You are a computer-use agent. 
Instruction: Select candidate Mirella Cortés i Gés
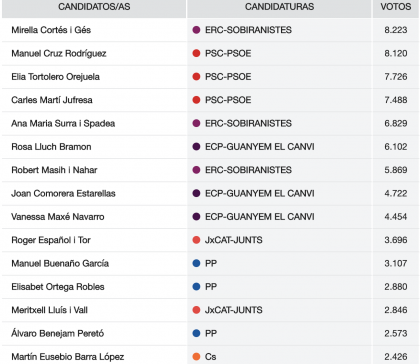tap(51, 30)
